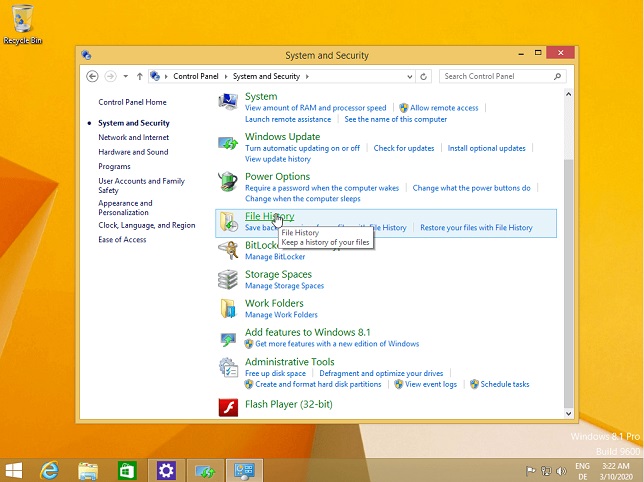Image resolution: width=644 pixels, height=482 pixels.
Task: Open the network tray icon
Action: tap(546, 471)
